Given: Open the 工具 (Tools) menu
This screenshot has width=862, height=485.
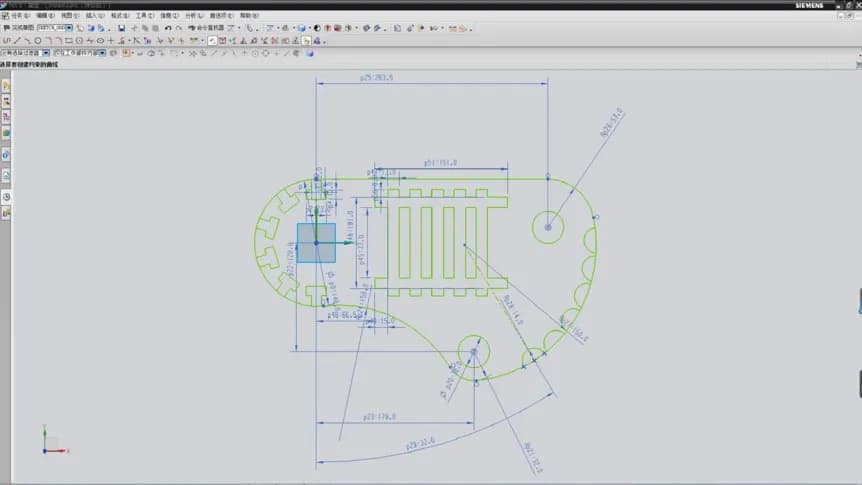Looking at the screenshot, I should click(x=145, y=15).
